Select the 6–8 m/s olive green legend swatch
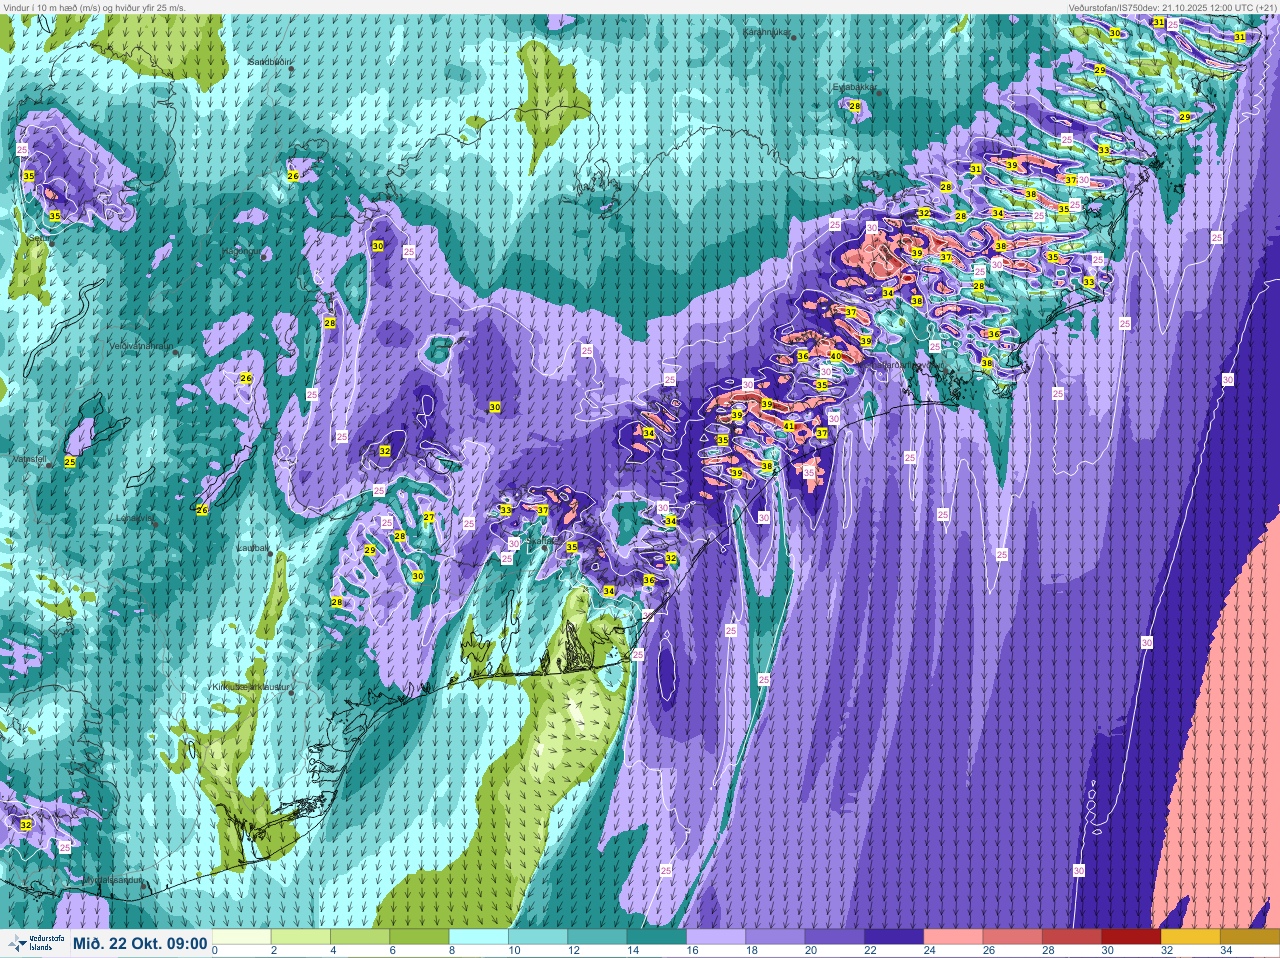The image size is (1280, 958). pyautogui.click(x=420, y=937)
